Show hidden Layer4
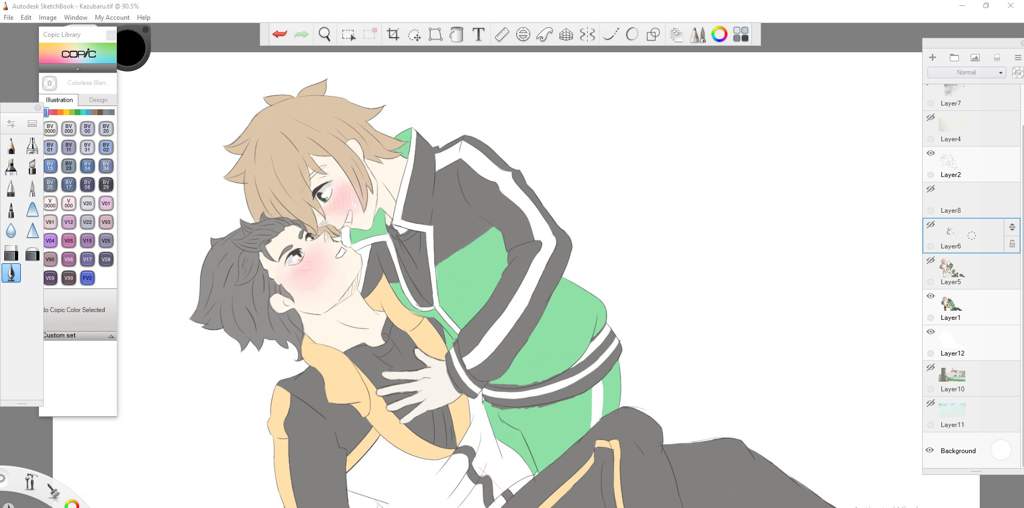Image resolution: width=1024 pixels, height=508 pixels. click(931, 118)
